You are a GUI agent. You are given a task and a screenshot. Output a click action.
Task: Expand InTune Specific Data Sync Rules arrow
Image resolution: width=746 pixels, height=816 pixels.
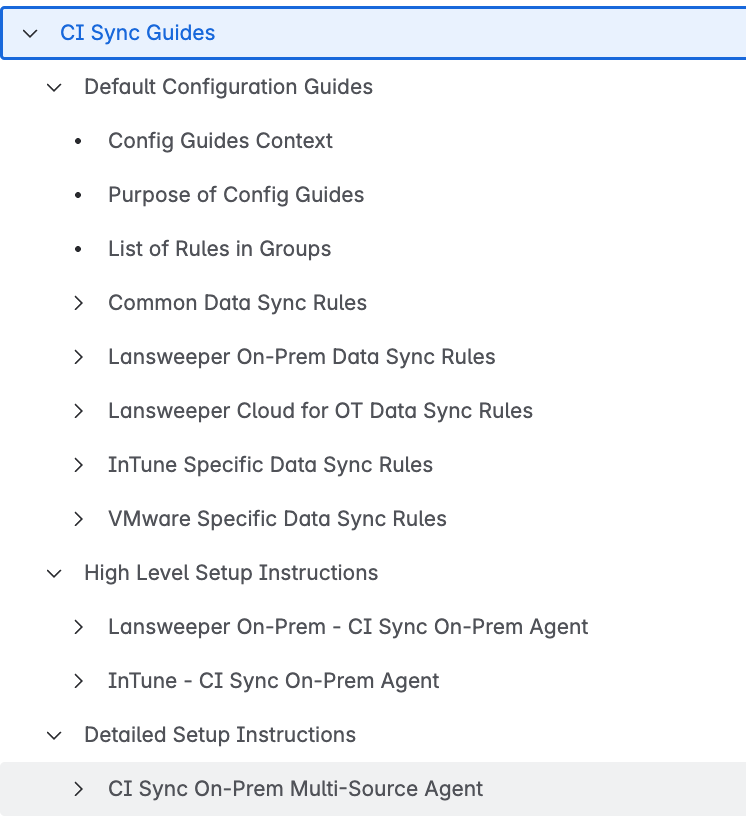[x=79, y=465]
